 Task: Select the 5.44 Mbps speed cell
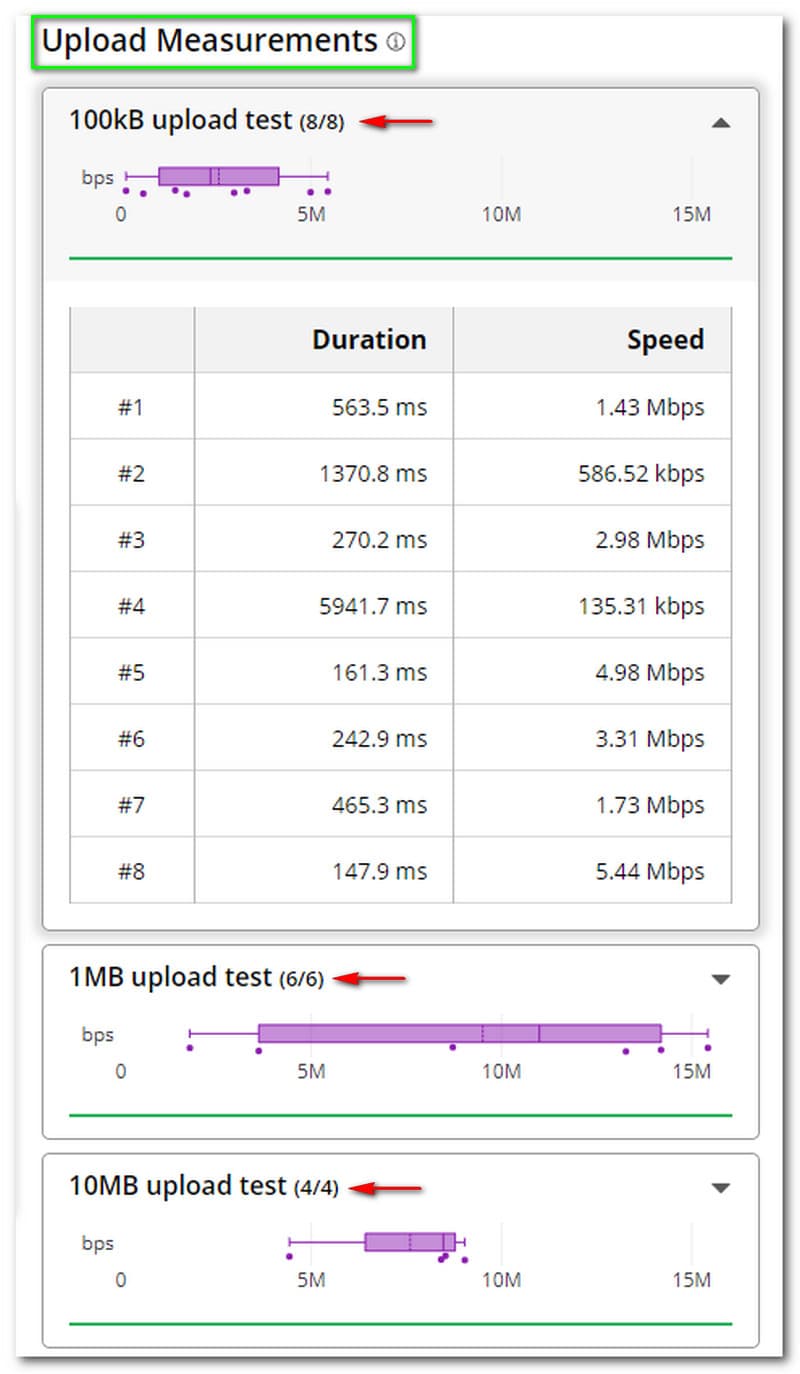650,871
